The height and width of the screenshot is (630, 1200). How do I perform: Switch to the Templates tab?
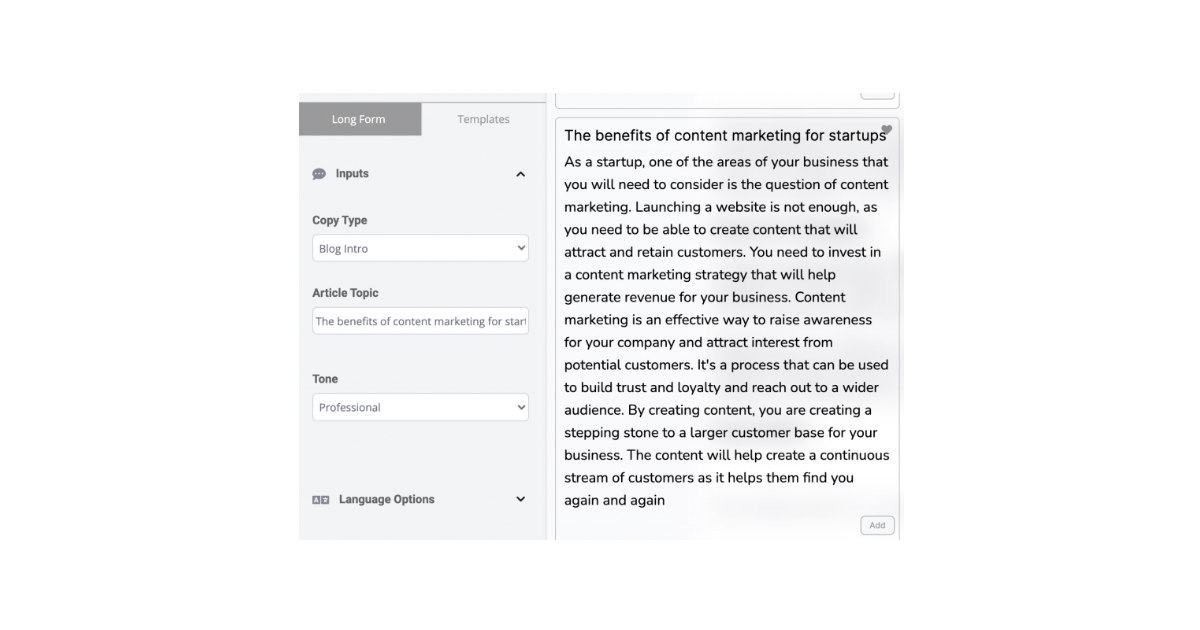(483, 119)
